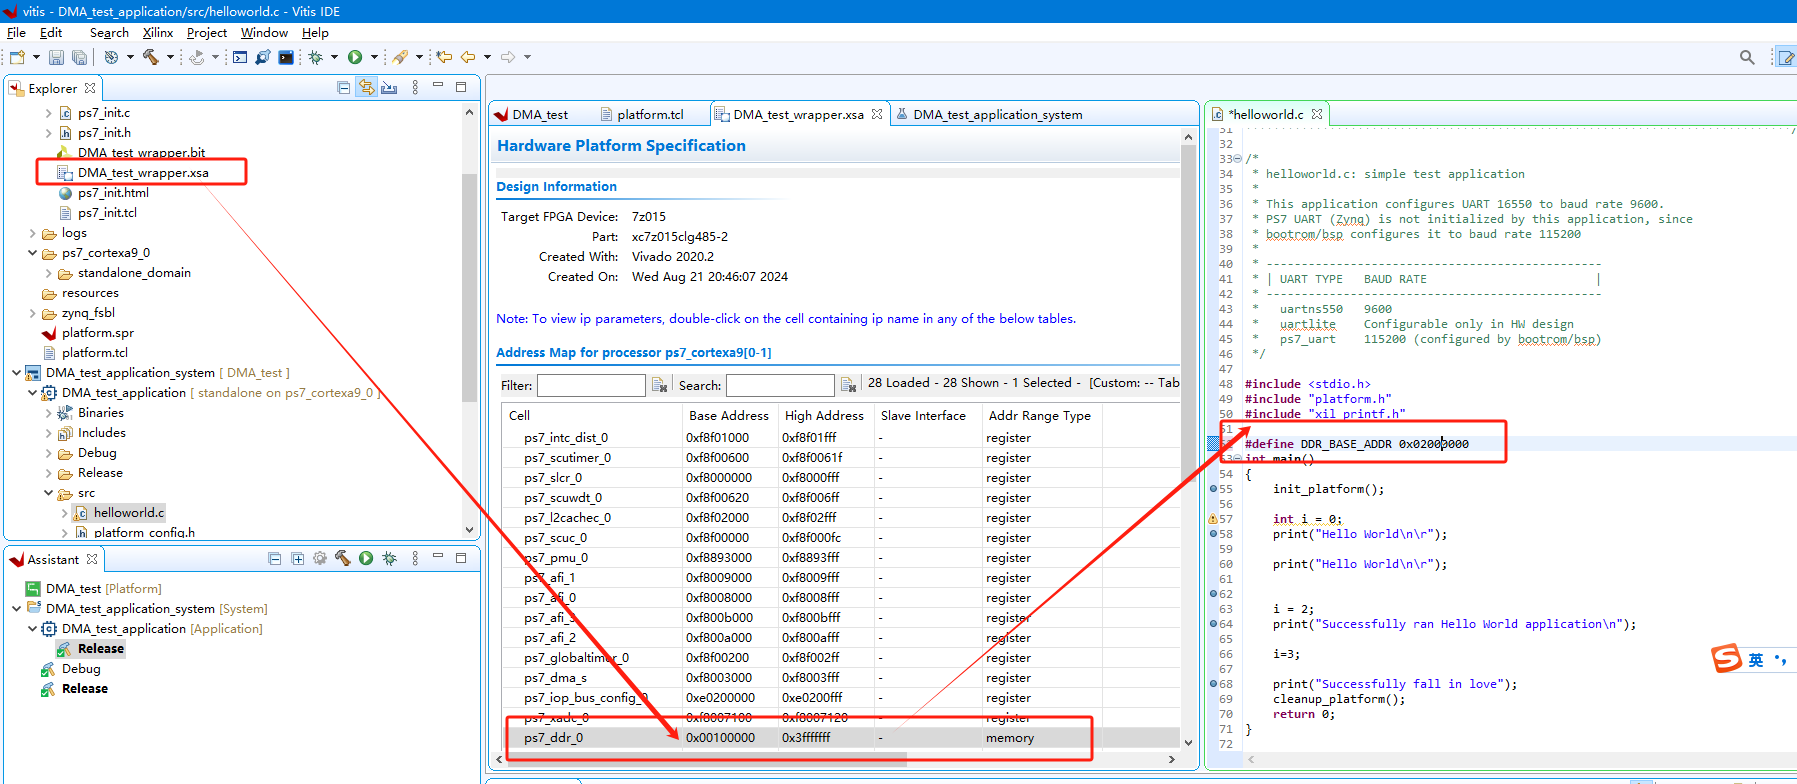Expand the Binaries node in Explorer
Screen dimensions: 1797x784
coord(49,413)
